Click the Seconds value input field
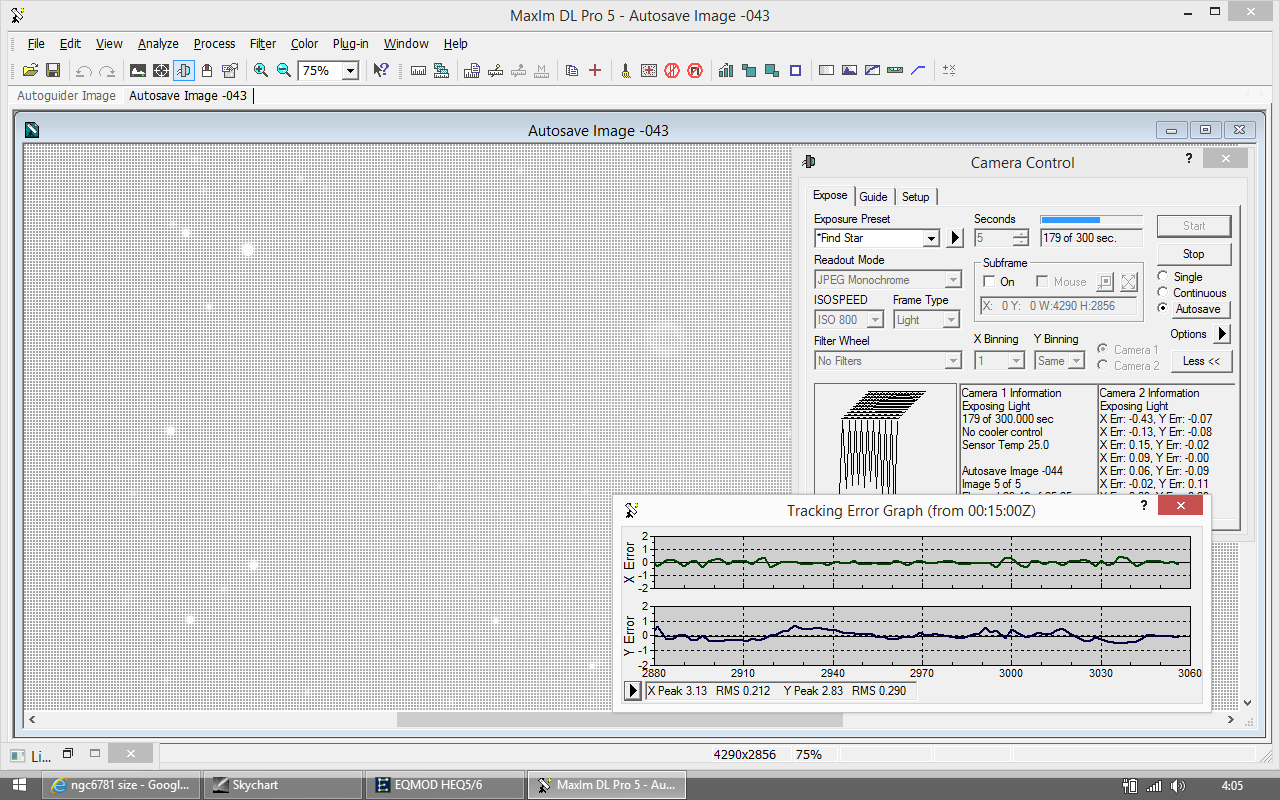 (993, 238)
